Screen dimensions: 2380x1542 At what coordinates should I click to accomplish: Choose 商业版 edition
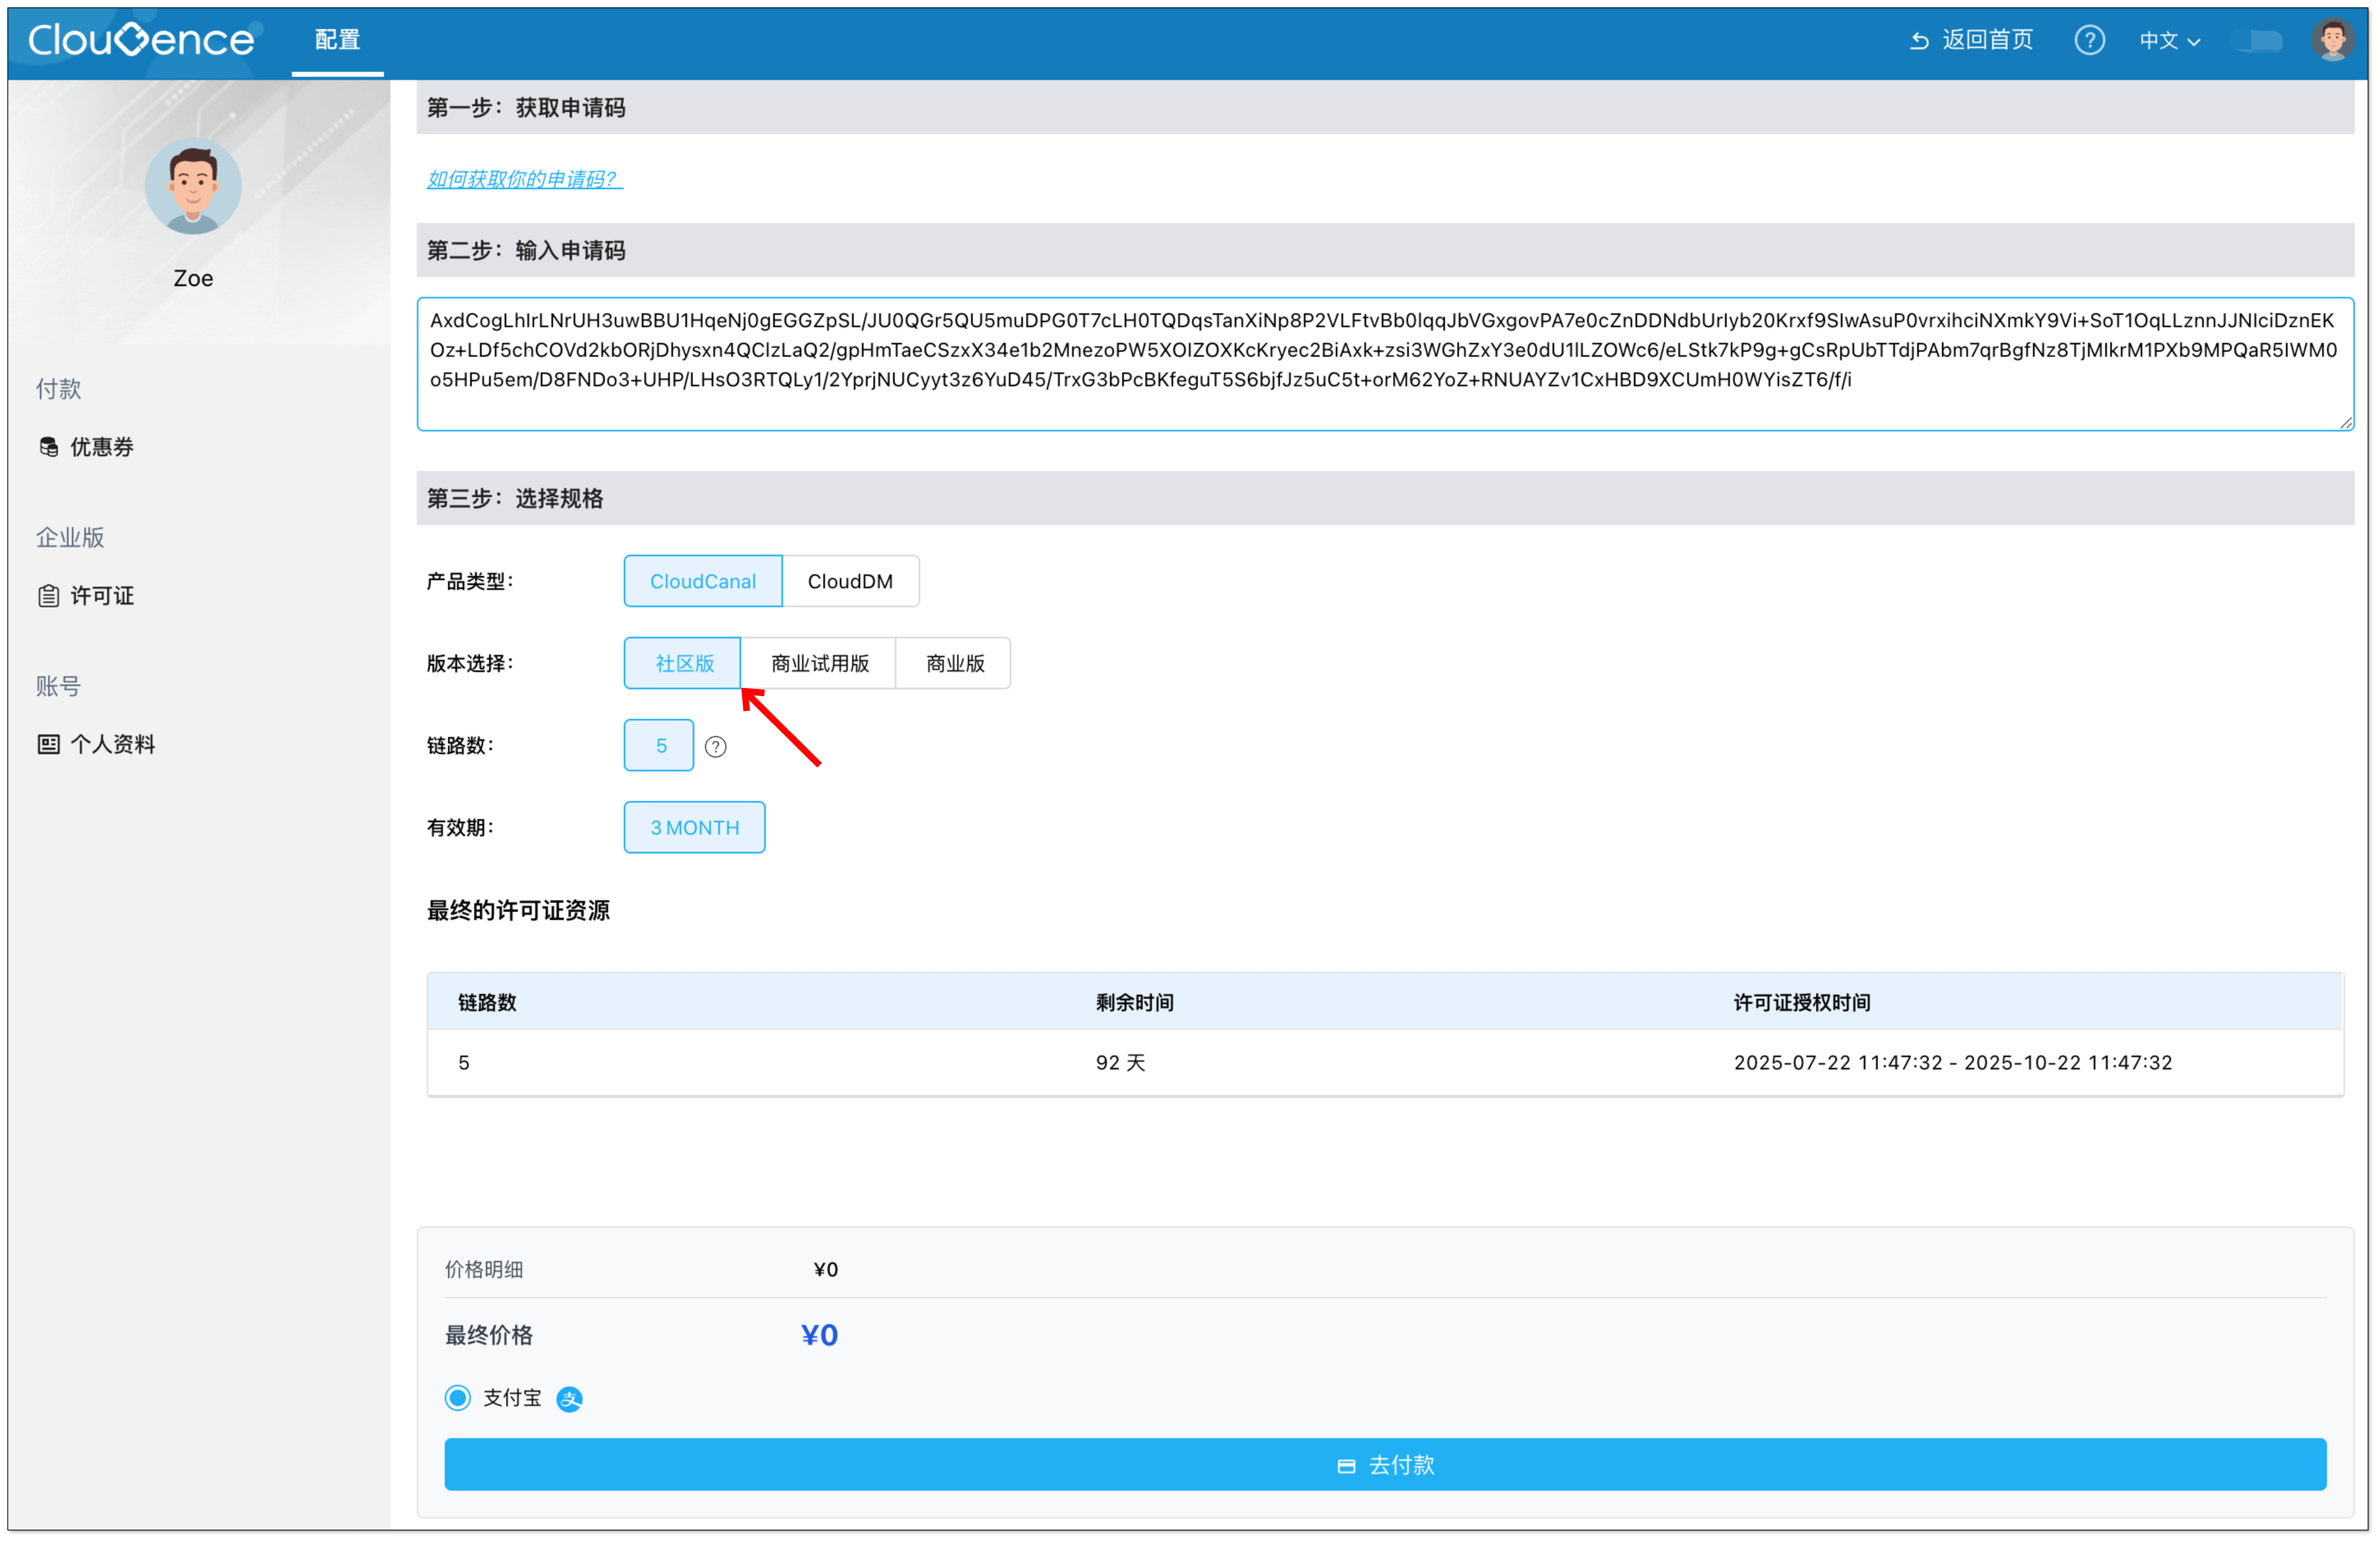click(954, 663)
